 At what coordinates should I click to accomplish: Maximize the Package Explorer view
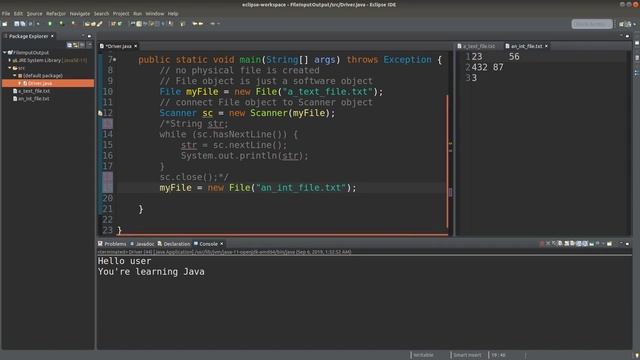click(89, 36)
